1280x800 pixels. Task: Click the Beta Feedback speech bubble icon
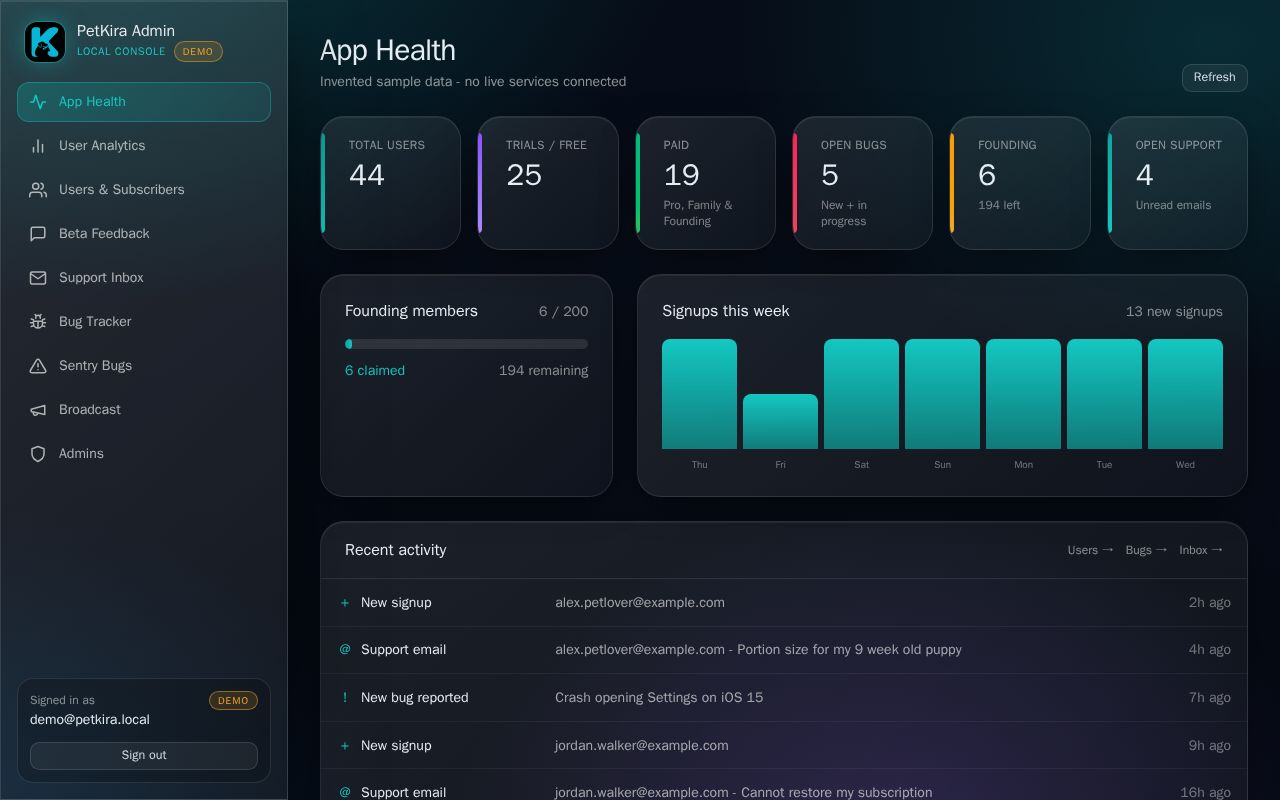(38, 234)
